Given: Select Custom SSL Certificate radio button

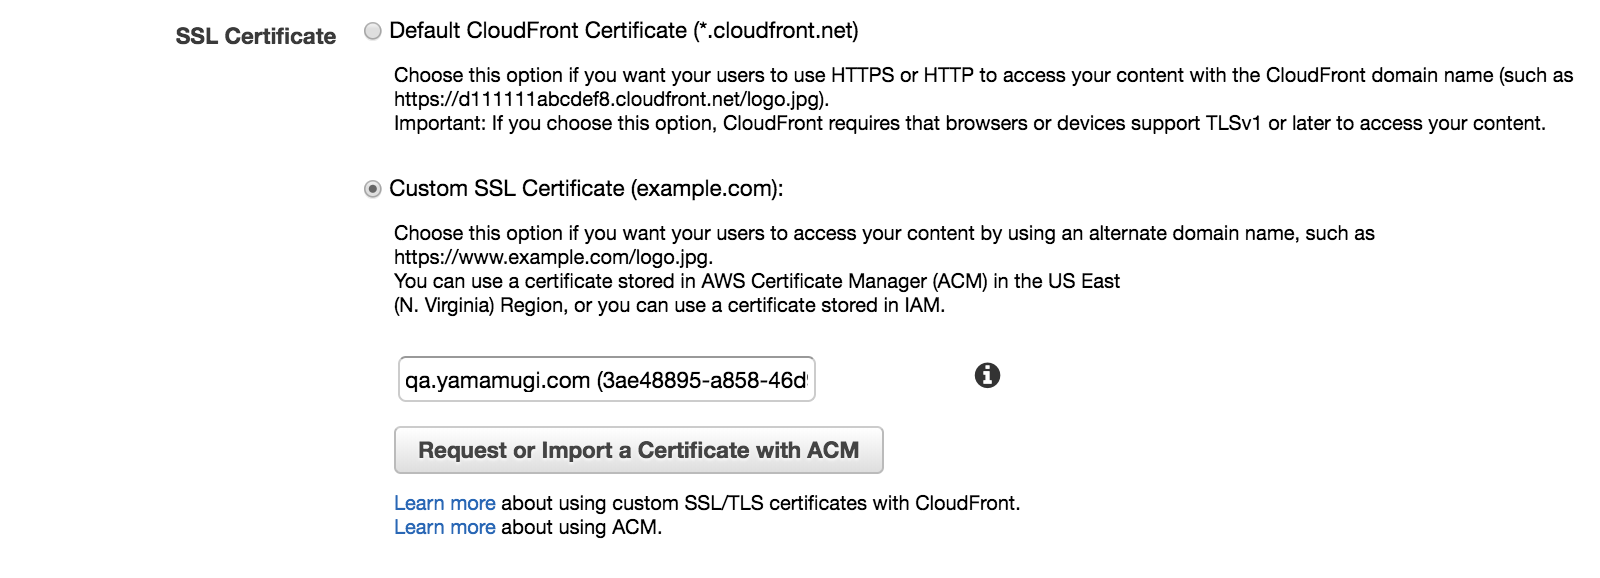Looking at the screenshot, I should click(x=373, y=189).
